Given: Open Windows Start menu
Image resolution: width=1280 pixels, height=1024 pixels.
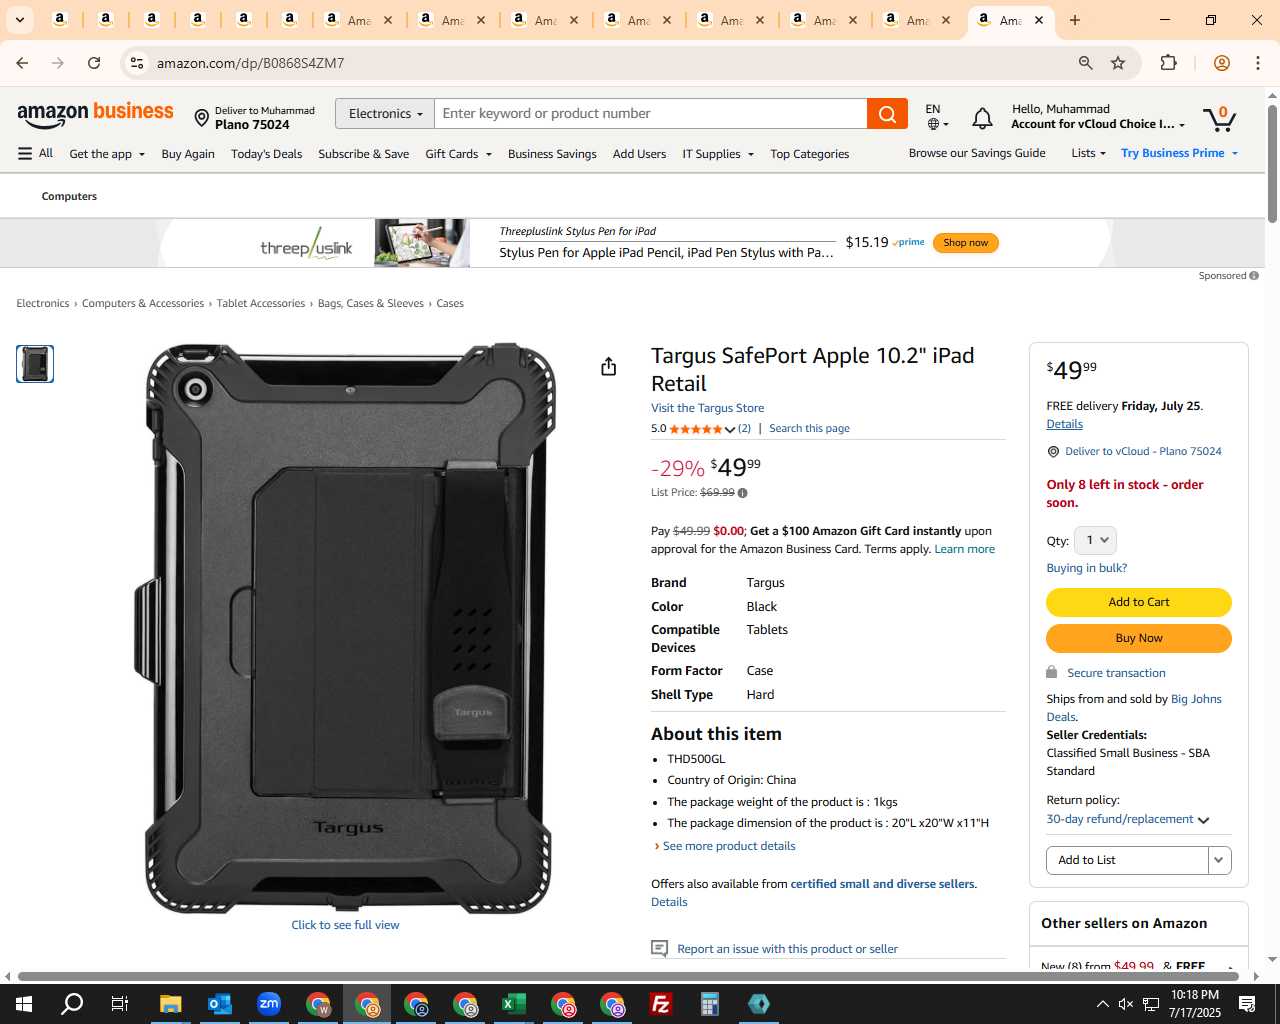Looking at the screenshot, I should (x=24, y=1004).
